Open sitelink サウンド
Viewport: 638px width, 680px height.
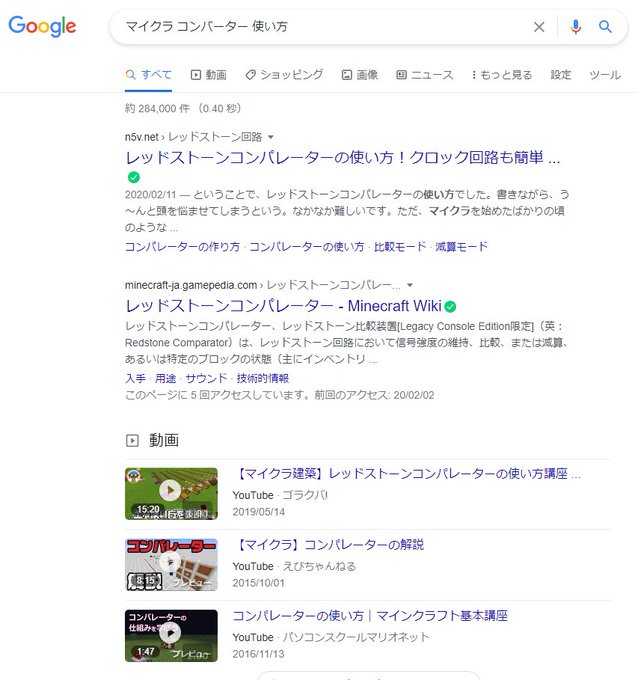click(x=206, y=379)
